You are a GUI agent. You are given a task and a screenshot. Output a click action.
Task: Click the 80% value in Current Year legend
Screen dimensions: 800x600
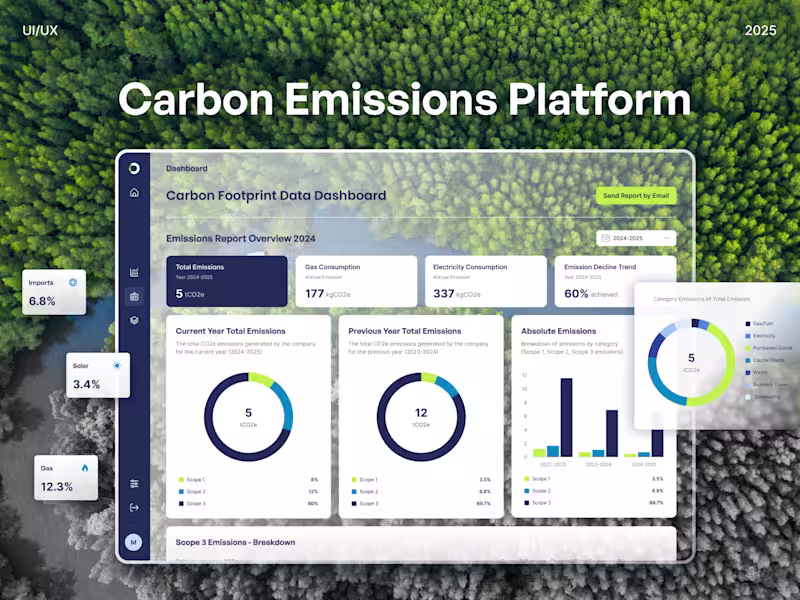tap(313, 504)
